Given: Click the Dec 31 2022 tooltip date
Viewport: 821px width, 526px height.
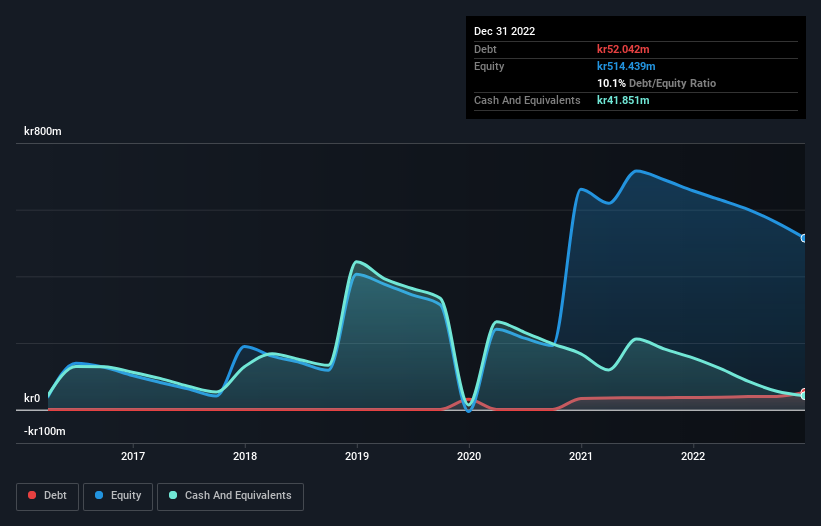Looking at the screenshot, I should 505,31.
